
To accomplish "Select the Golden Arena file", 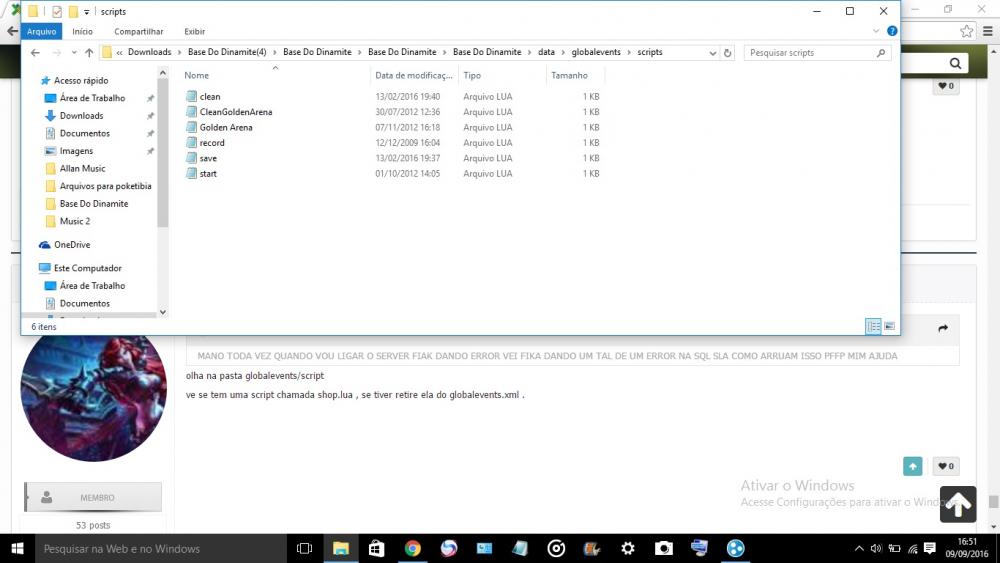I will click(x=226, y=127).
